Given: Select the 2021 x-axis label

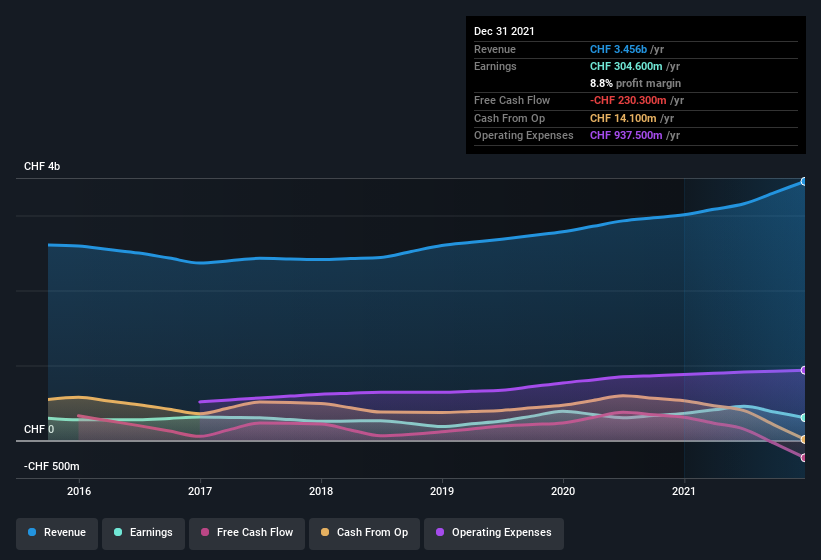Looking at the screenshot, I should point(684,491).
